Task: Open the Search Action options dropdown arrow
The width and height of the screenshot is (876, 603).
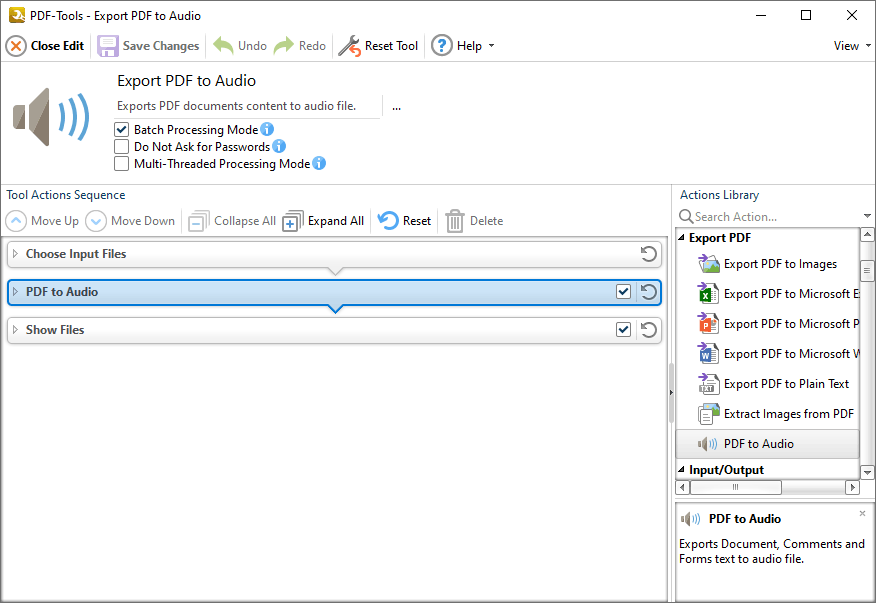Action: click(x=867, y=216)
